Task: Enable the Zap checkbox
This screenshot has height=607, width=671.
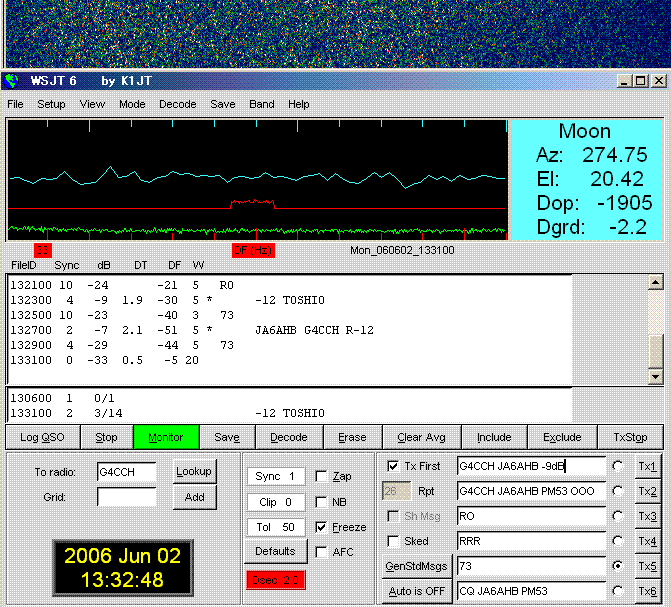Action: coord(321,477)
